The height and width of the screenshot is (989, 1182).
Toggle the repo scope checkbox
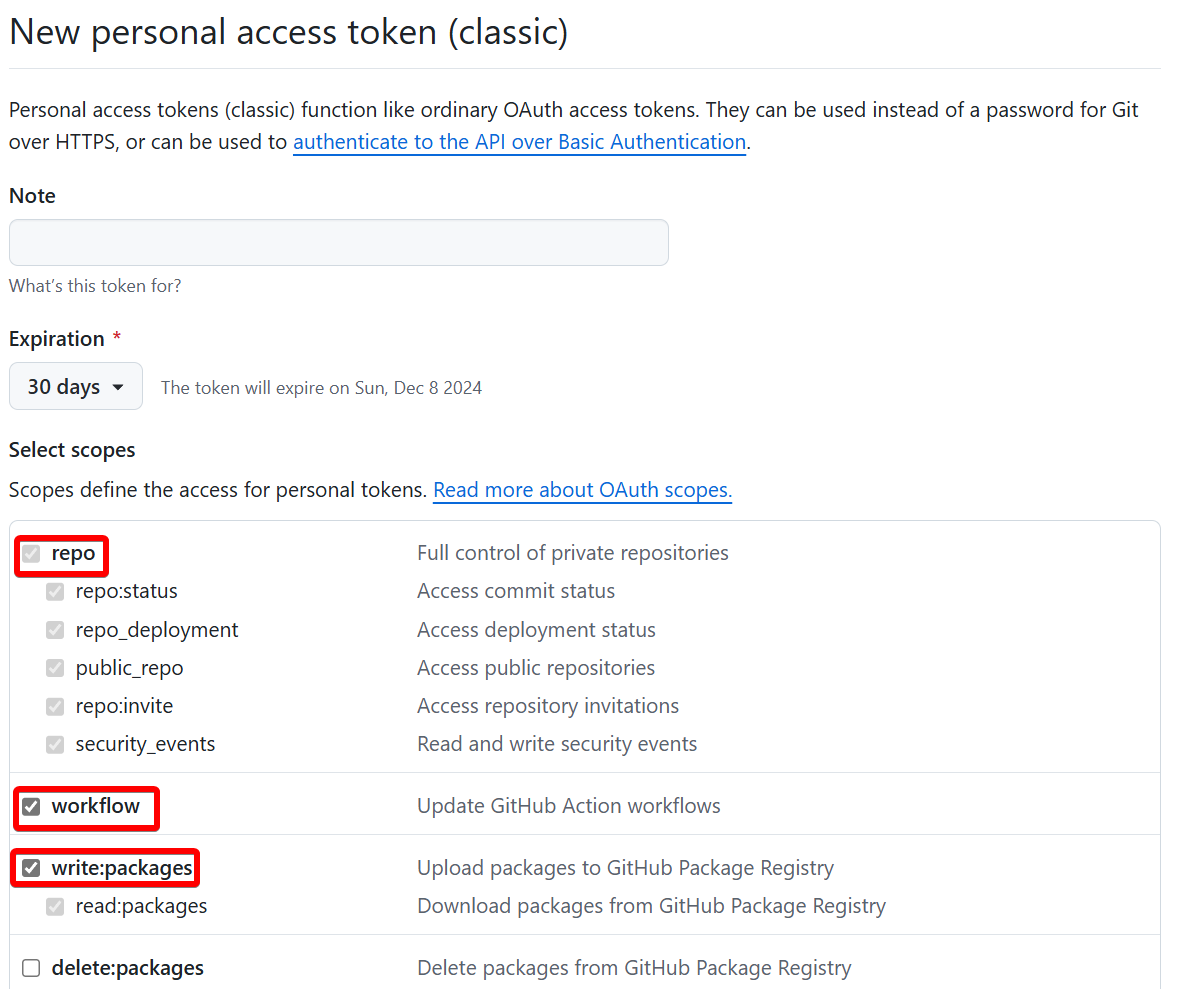click(31, 554)
